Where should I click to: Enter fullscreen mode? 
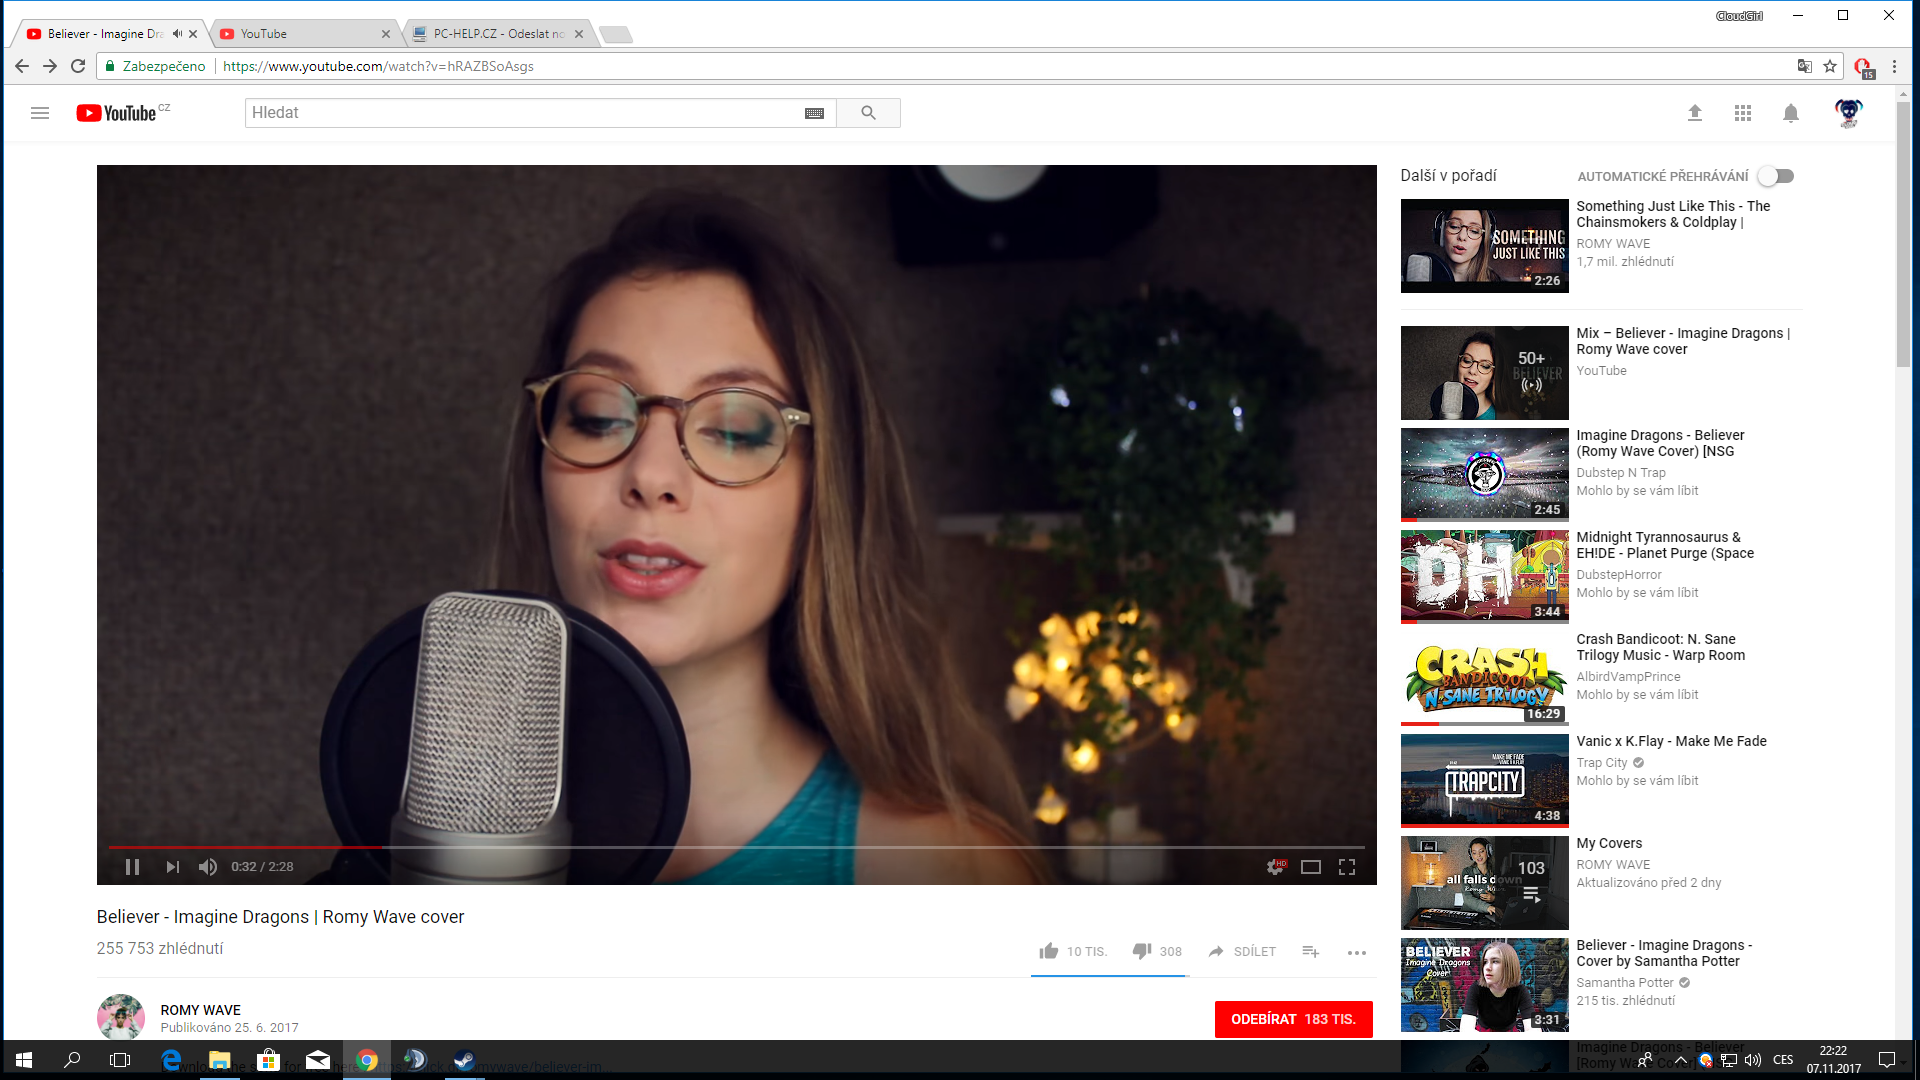click(x=1347, y=867)
